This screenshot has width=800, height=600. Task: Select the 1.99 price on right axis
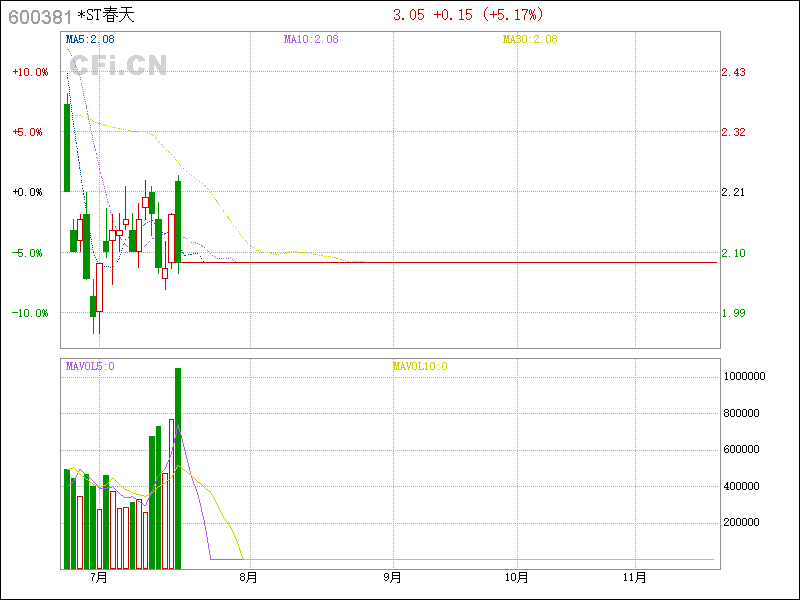[x=734, y=313]
